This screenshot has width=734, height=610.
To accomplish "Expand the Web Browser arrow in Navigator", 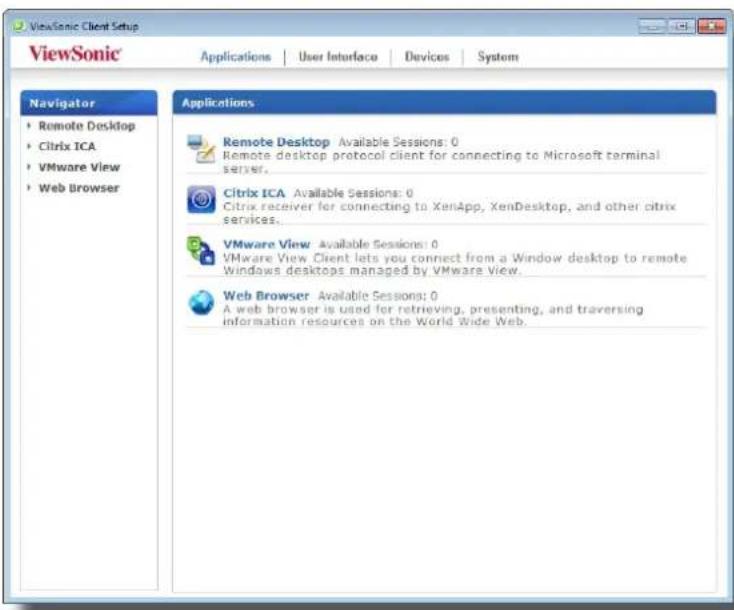I will tap(29, 188).
